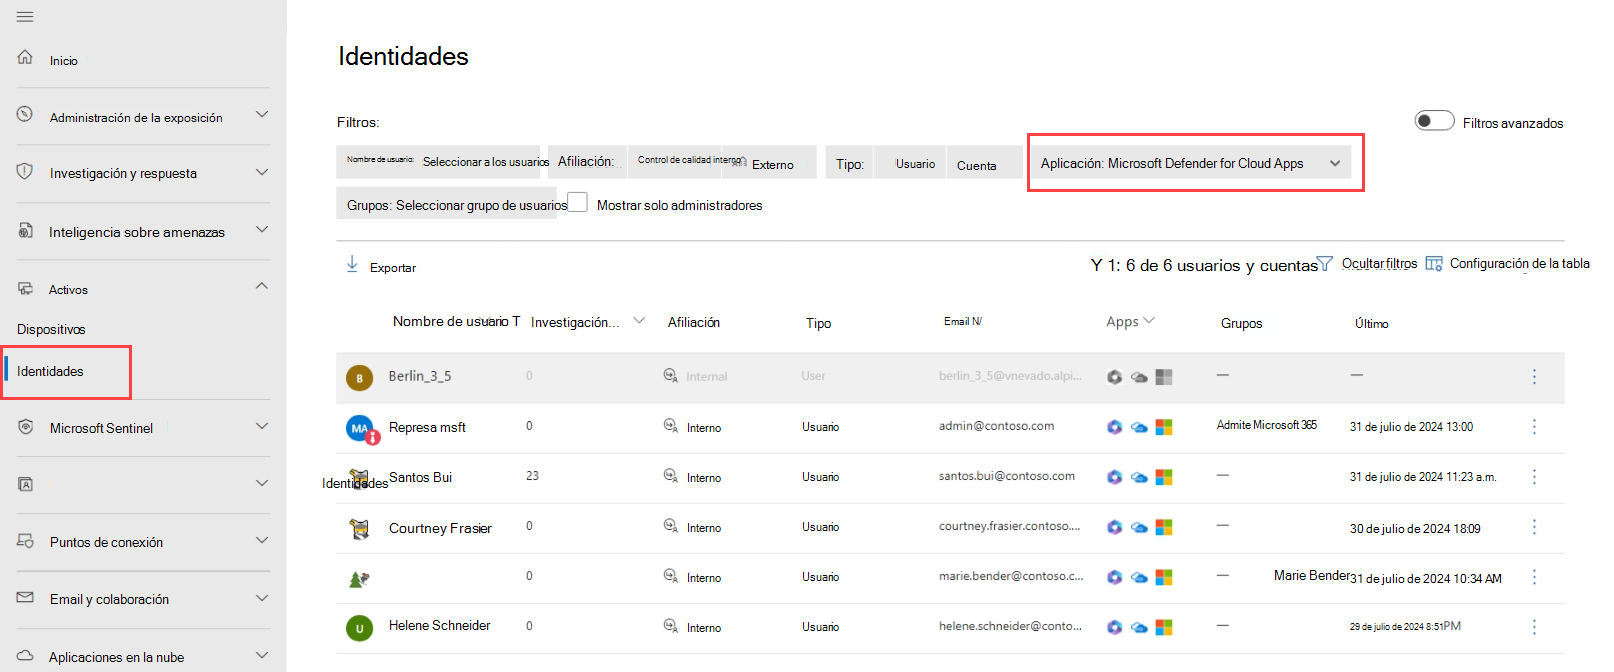Image resolution: width=1614 pixels, height=672 pixels.
Task: Open user Santos Bui
Action: (420, 477)
